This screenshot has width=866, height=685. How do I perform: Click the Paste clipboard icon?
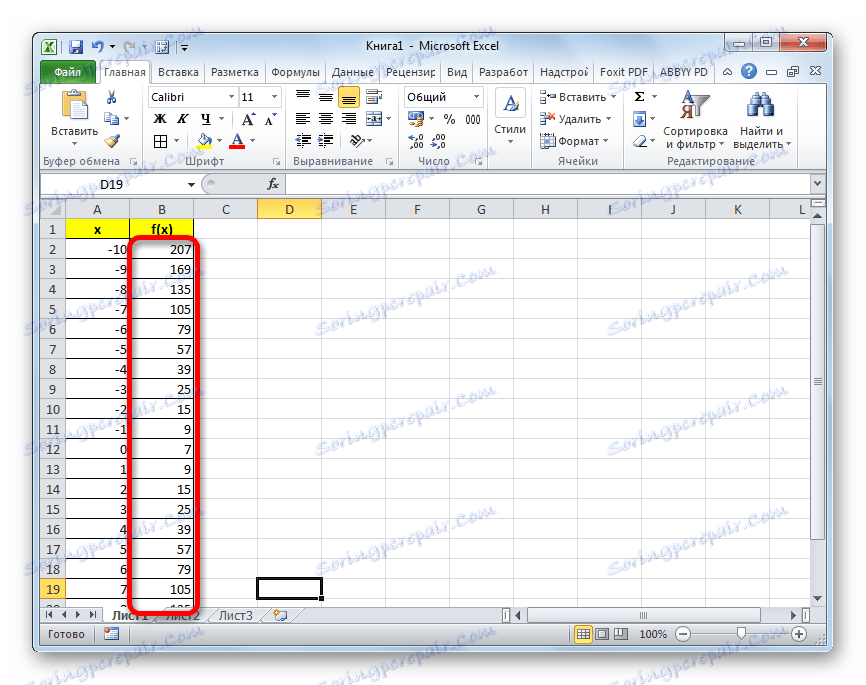coord(75,105)
